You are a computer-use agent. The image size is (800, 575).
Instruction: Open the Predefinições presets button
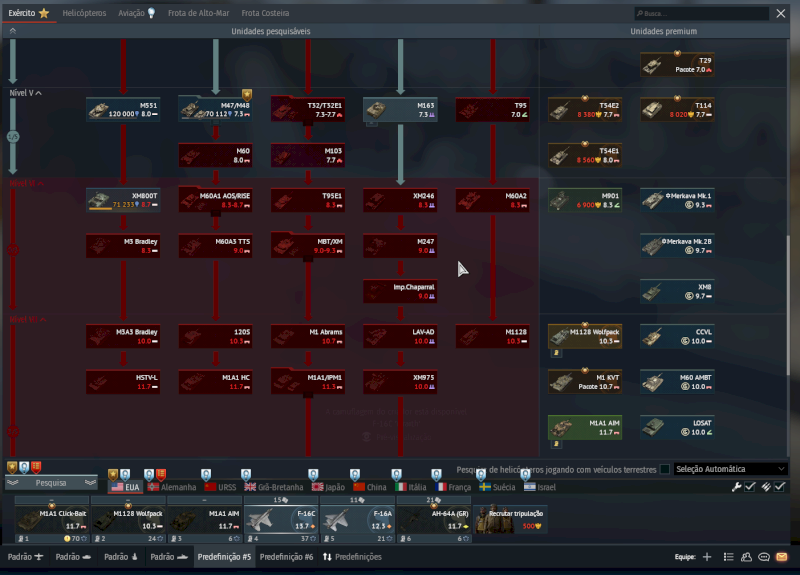coord(351,557)
